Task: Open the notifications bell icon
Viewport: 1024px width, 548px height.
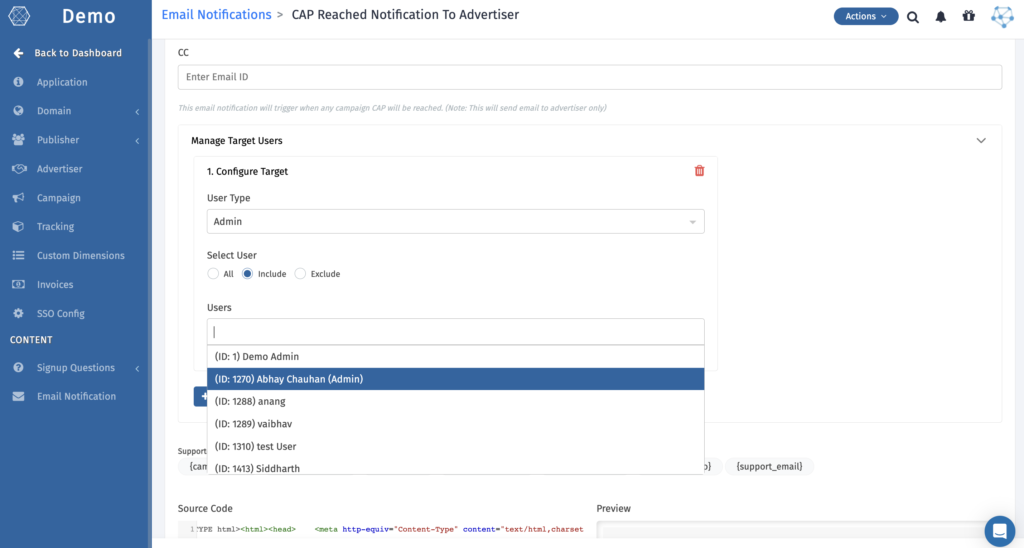Action: click(x=941, y=17)
